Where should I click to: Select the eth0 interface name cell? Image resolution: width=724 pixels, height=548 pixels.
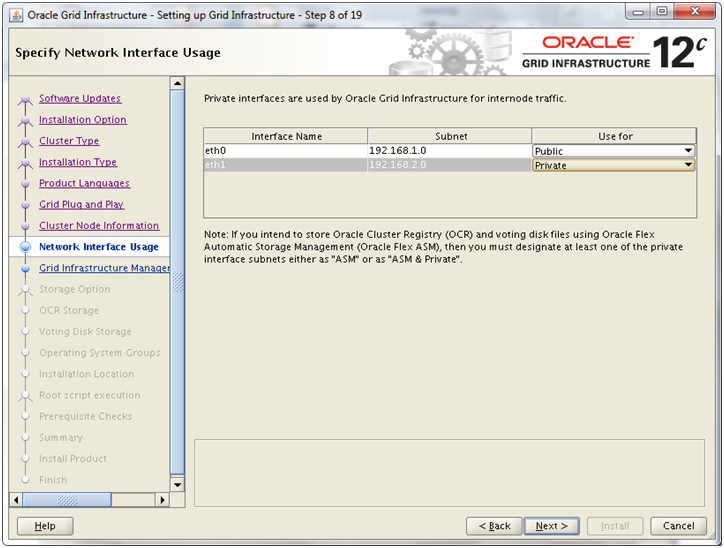point(285,151)
